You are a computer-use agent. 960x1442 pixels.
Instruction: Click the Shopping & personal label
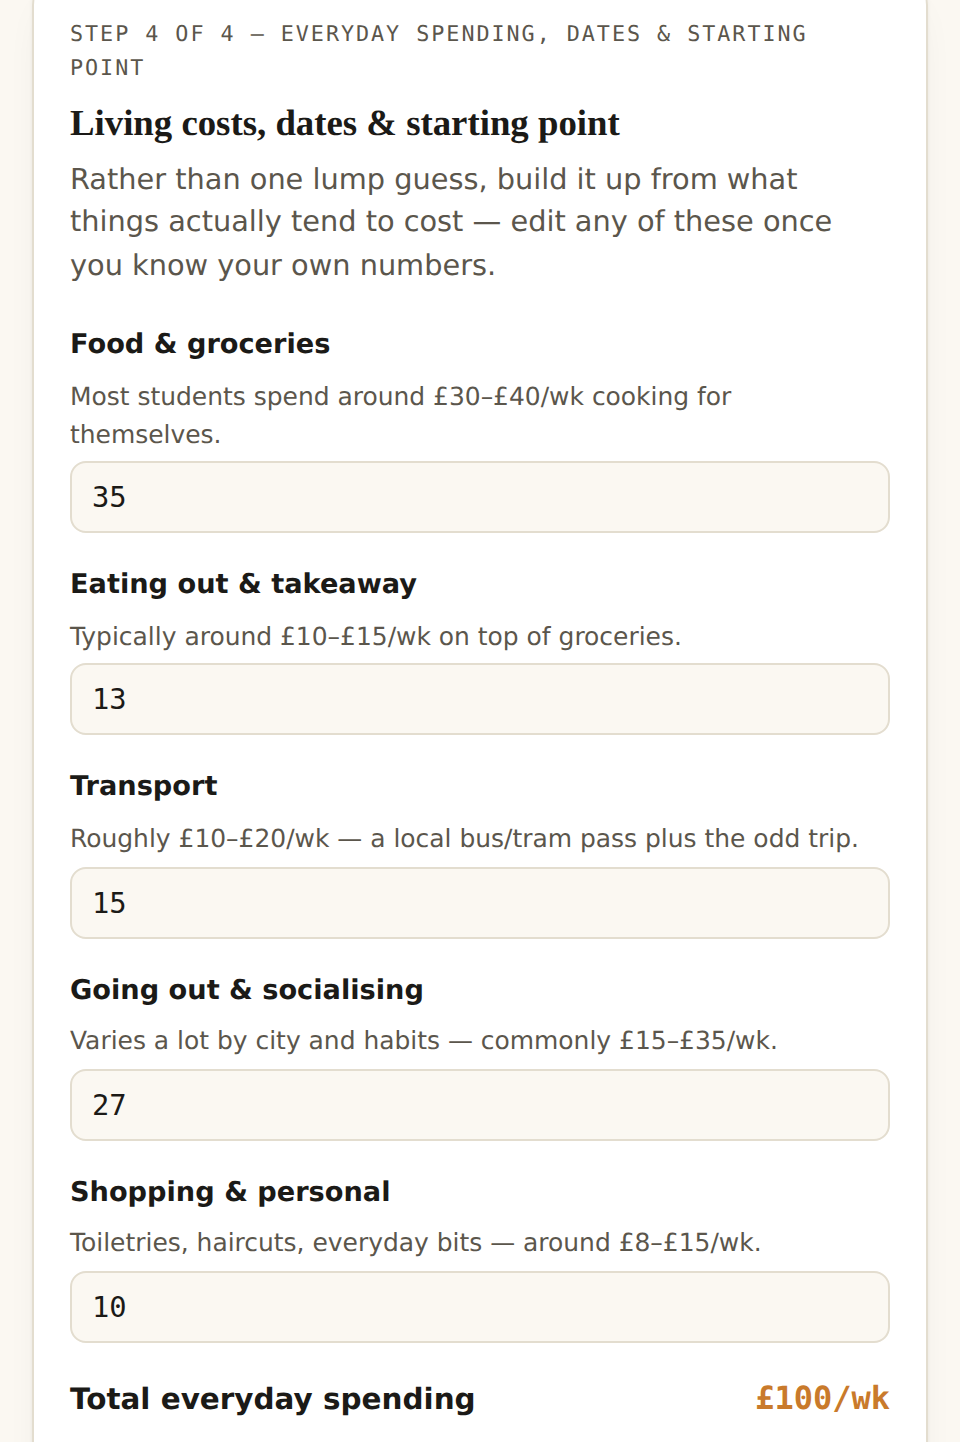230,1192
